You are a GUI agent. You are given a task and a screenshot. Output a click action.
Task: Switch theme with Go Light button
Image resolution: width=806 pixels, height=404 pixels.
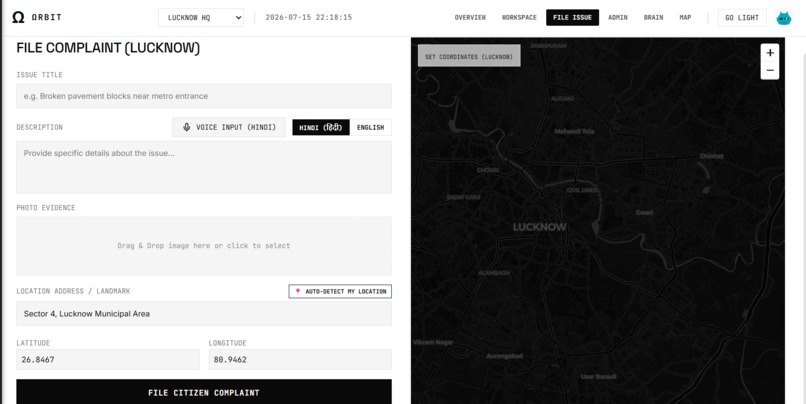tap(742, 17)
